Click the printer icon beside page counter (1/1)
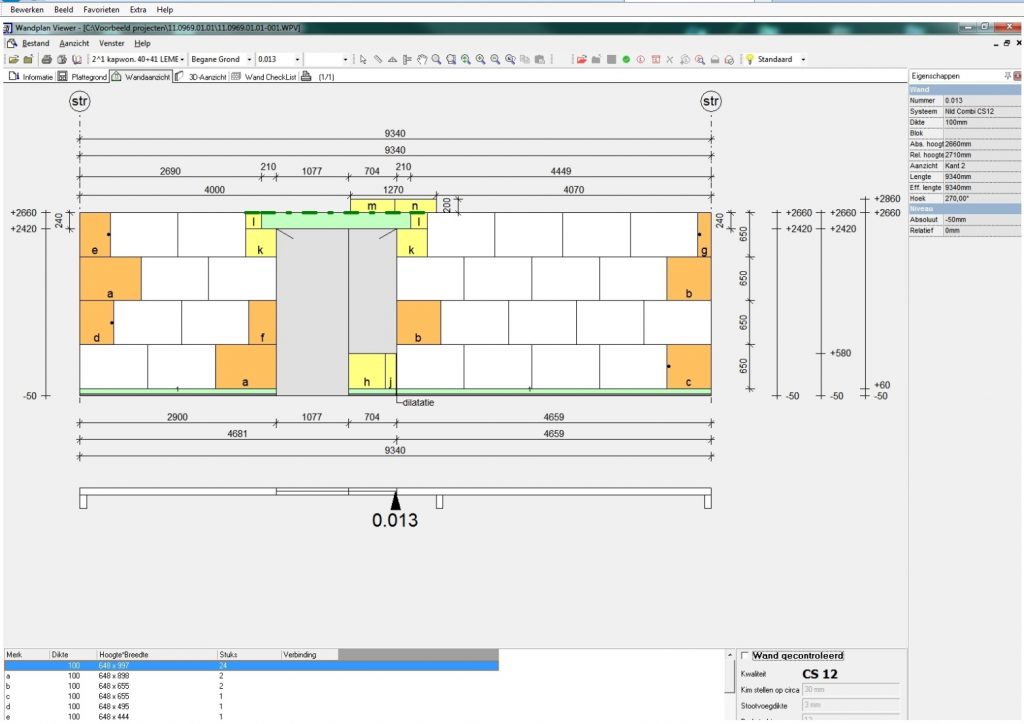Image resolution: width=1024 pixels, height=724 pixels. (306, 76)
